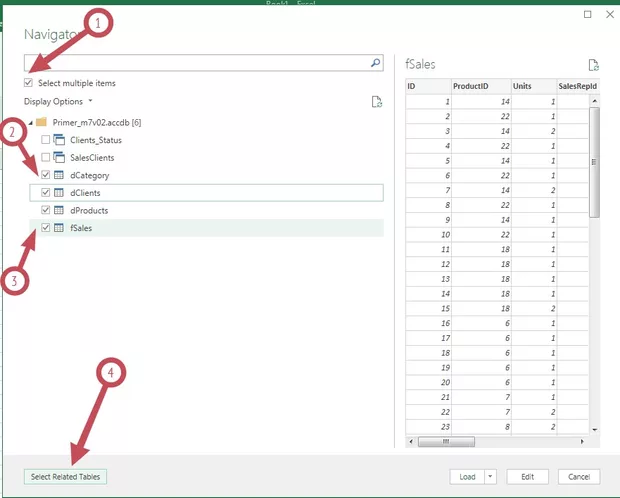The width and height of the screenshot is (620, 498).
Task: Check the SalesClients checkbox
Action: coord(45,157)
